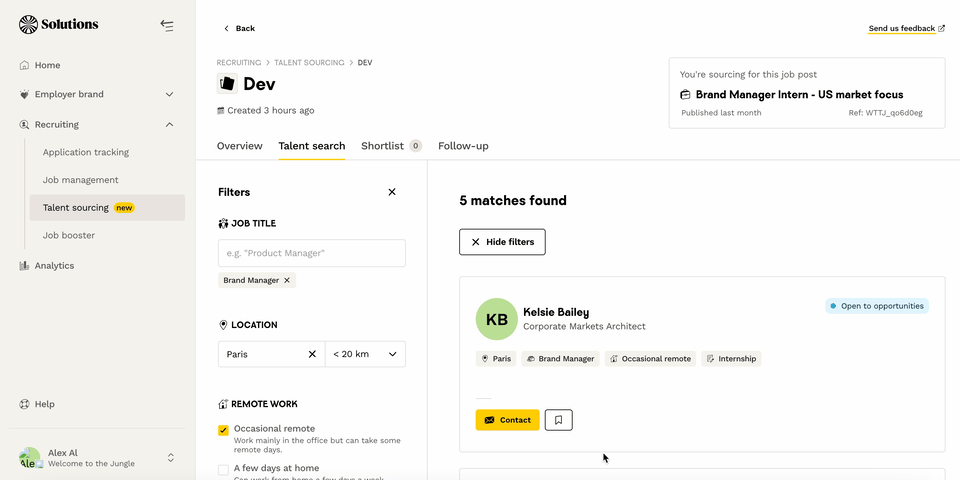Image resolution: width=960 pixels, height=480 pixels.
Task: Expand the Employer brand menu
Action: (x=169, y=95)
